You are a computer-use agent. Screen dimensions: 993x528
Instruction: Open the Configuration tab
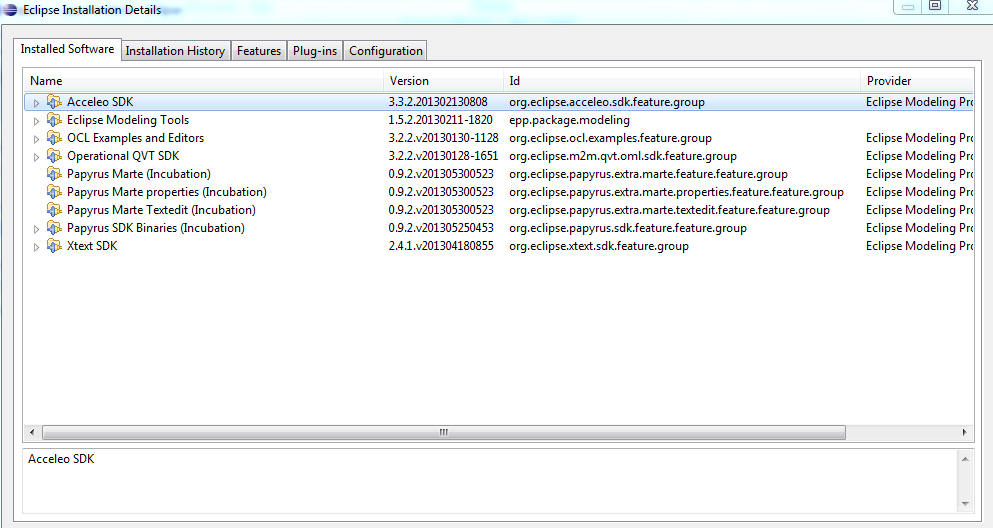(386, 51)
